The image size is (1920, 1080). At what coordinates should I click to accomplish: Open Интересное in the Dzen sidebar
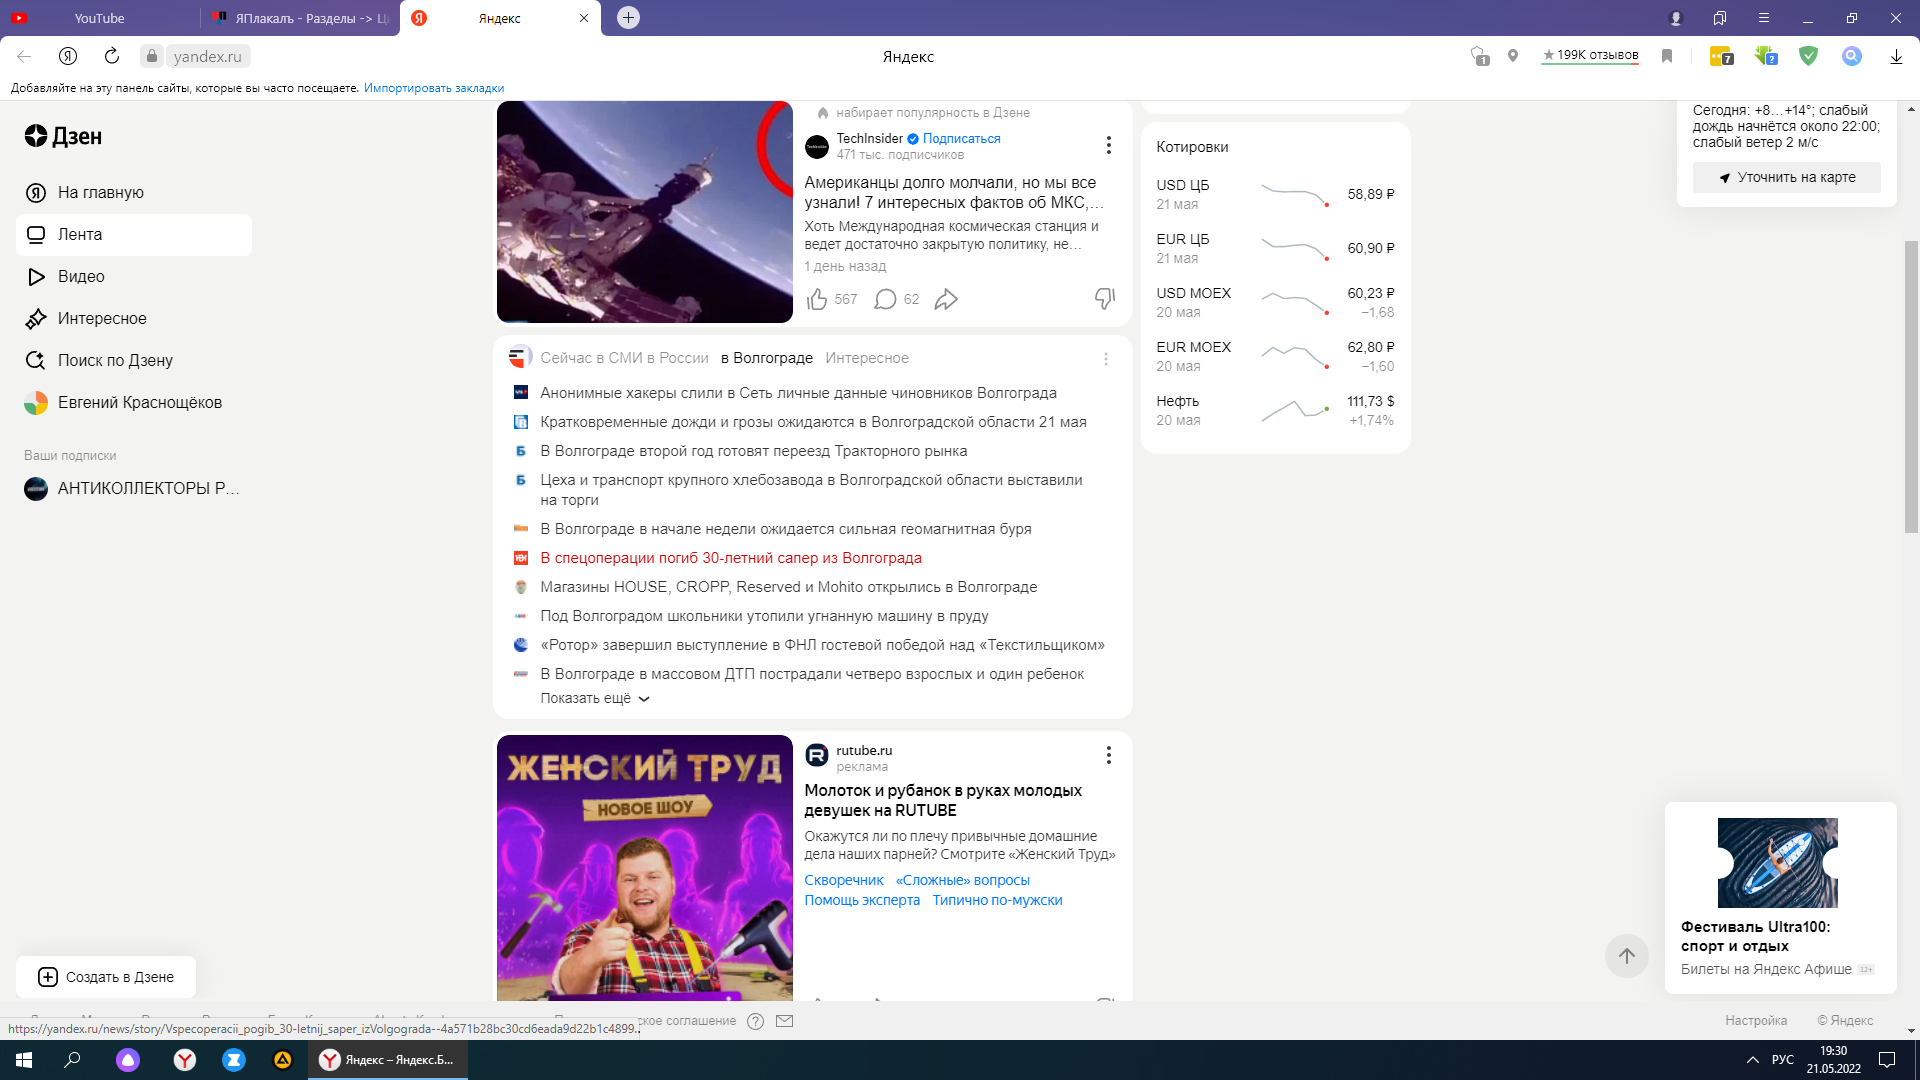134,319
